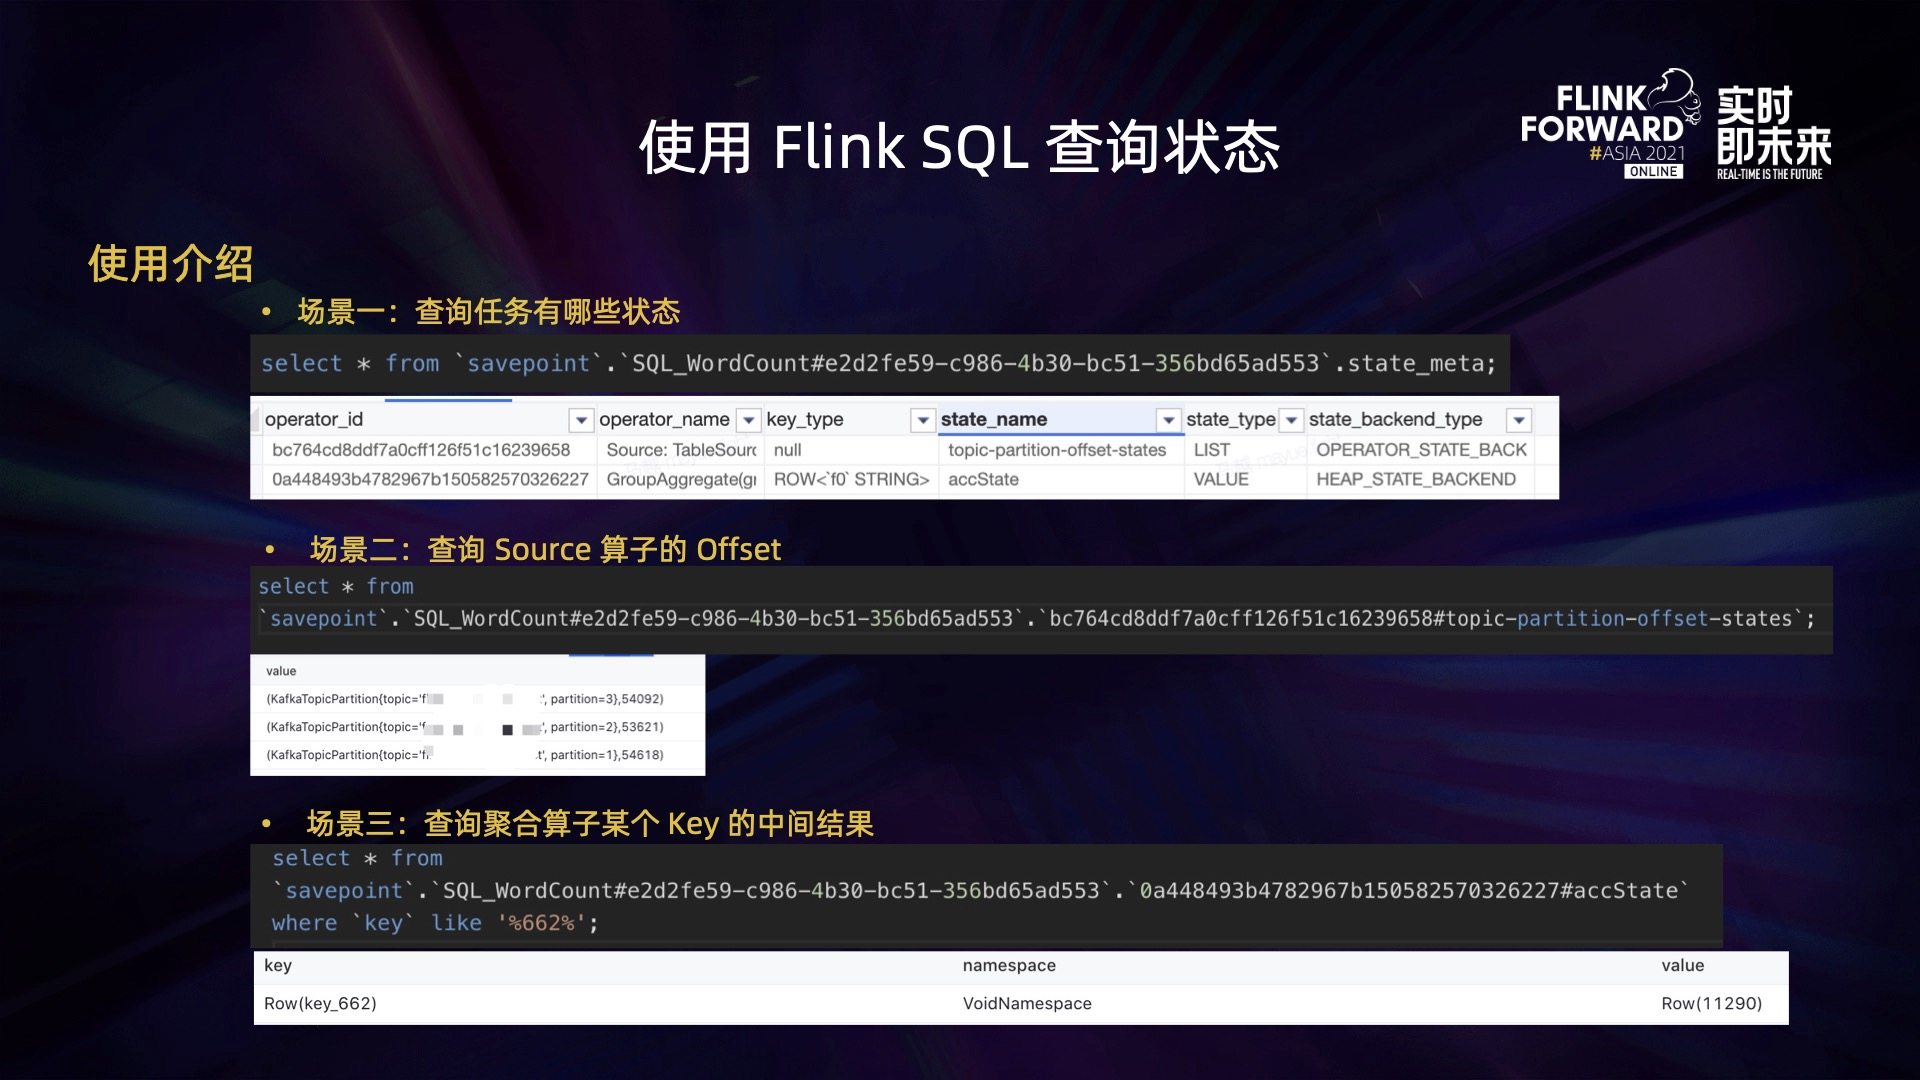Open the state_backend_type column dropdown

[1519, 420]
